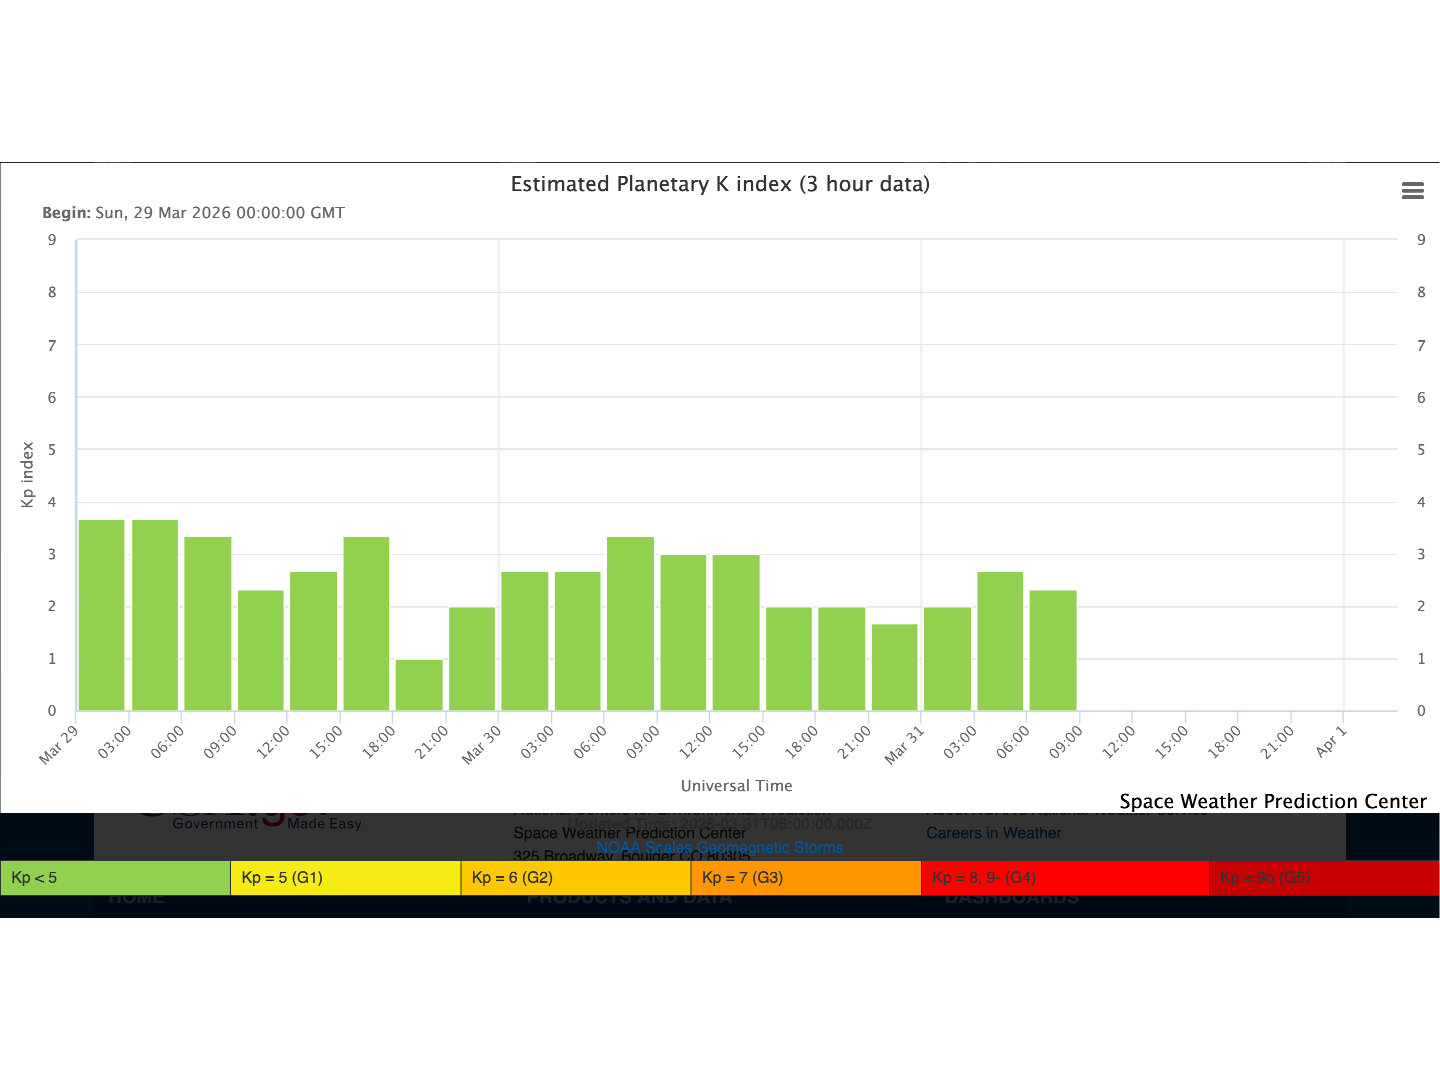Select the Kp = 6 (G2) legend swatch
The image size is (1440, 1080).
pyautogui.click(x=575, y=878)
